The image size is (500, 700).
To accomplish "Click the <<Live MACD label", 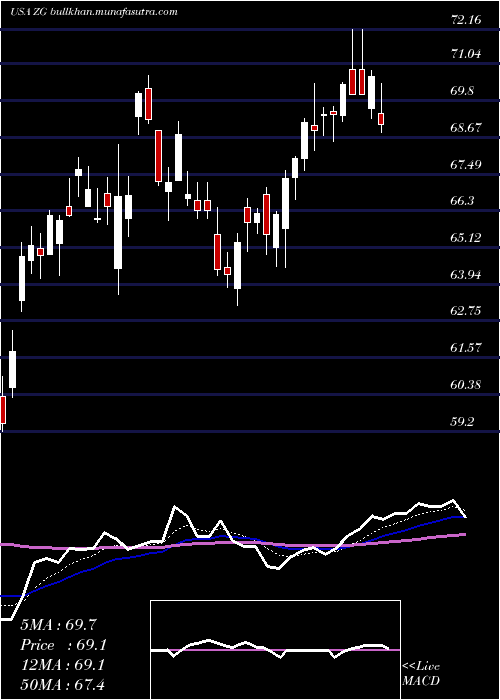I will pyautogui.click(x=421, y=674).
